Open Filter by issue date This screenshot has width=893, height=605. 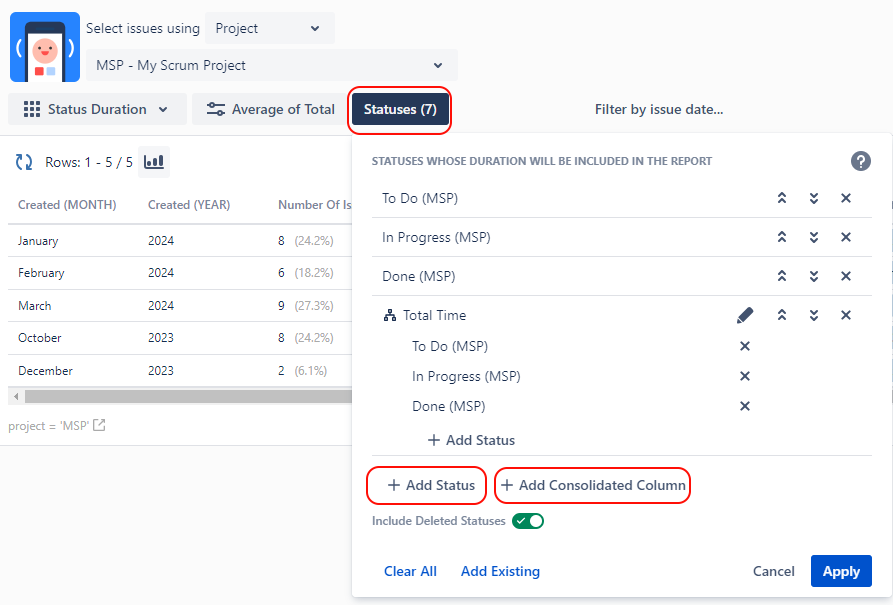tap(659, 109)
